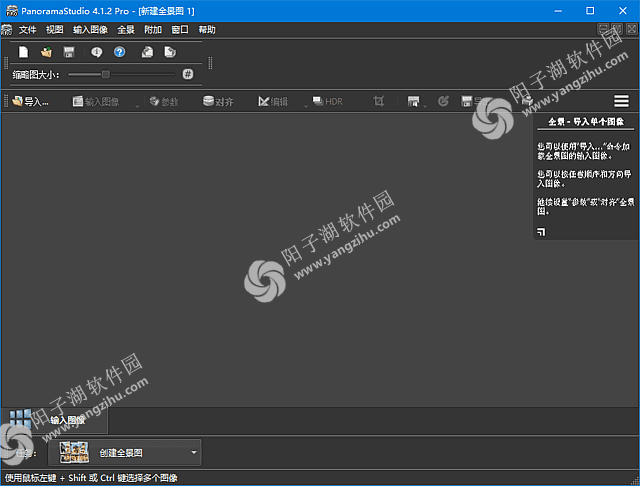Click the print icon in workflow toolbar

[527, 101]
